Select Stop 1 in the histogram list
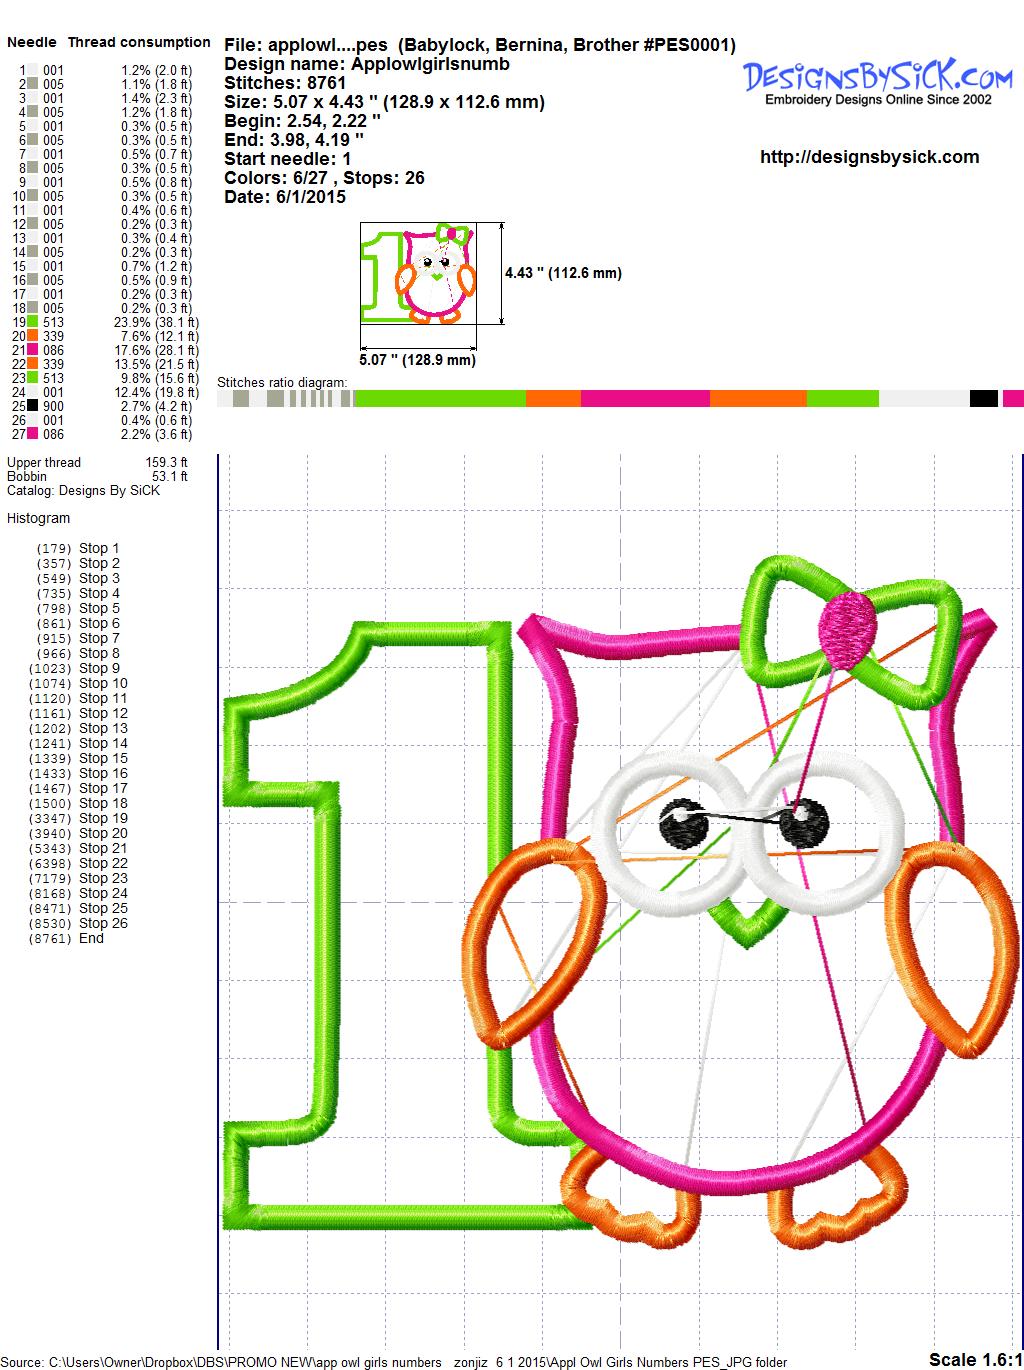This screenshot has height=1370, width=1024. [98, 548]
